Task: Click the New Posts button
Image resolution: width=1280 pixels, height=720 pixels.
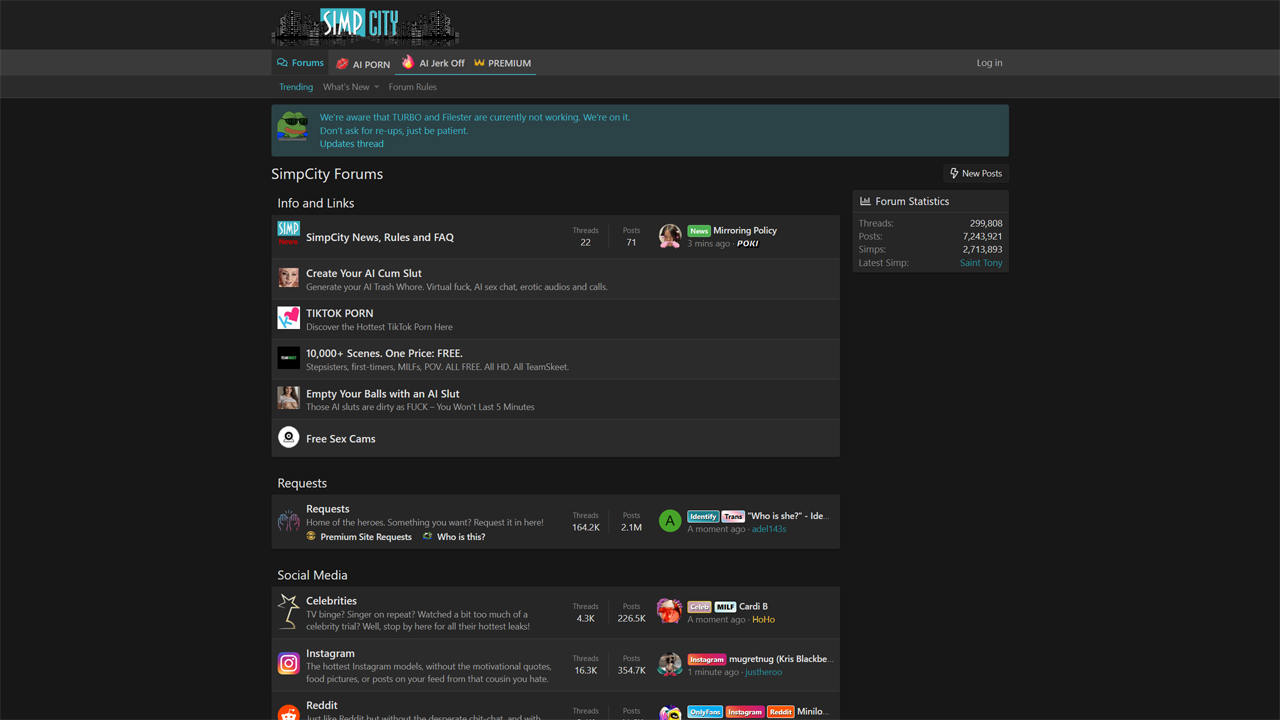Action: tap(975, 173)
